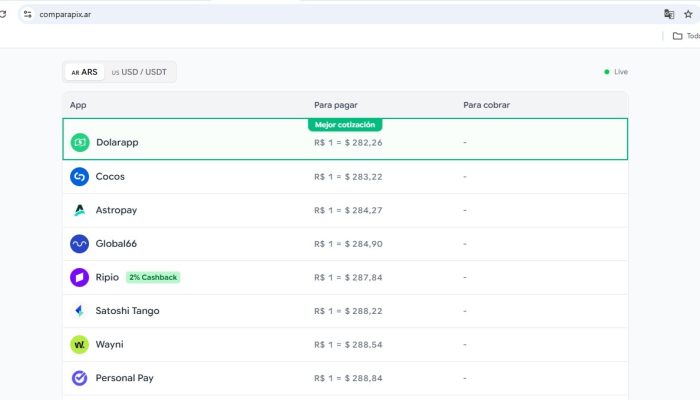Image resolution: width=700 pixels, height=400 pixels.
Task: Open the bookmarks folder icon
Action: 677,36
